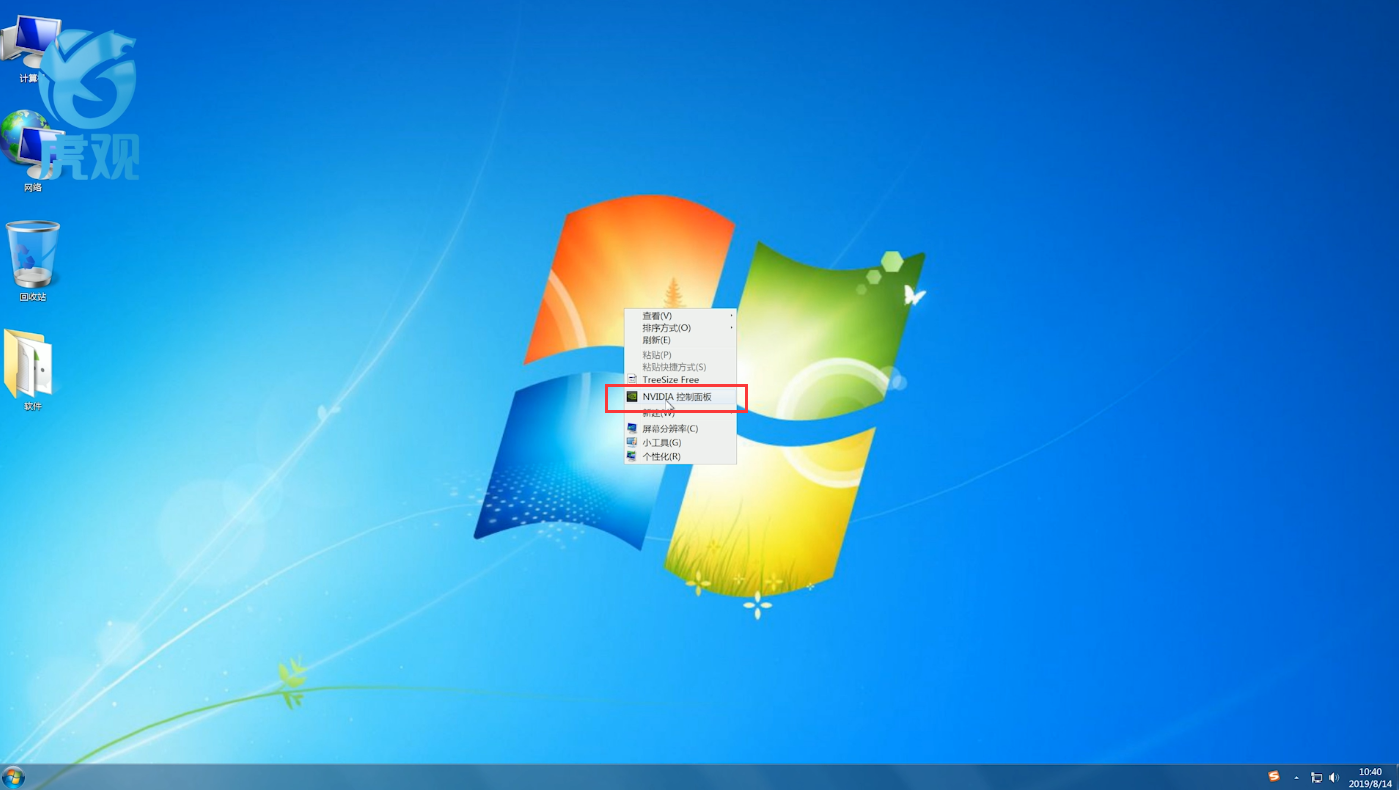This screenshot has height=790, width=1399.
Task: Open the volume speaker tray icon
Action: (x=1333, y=778)
